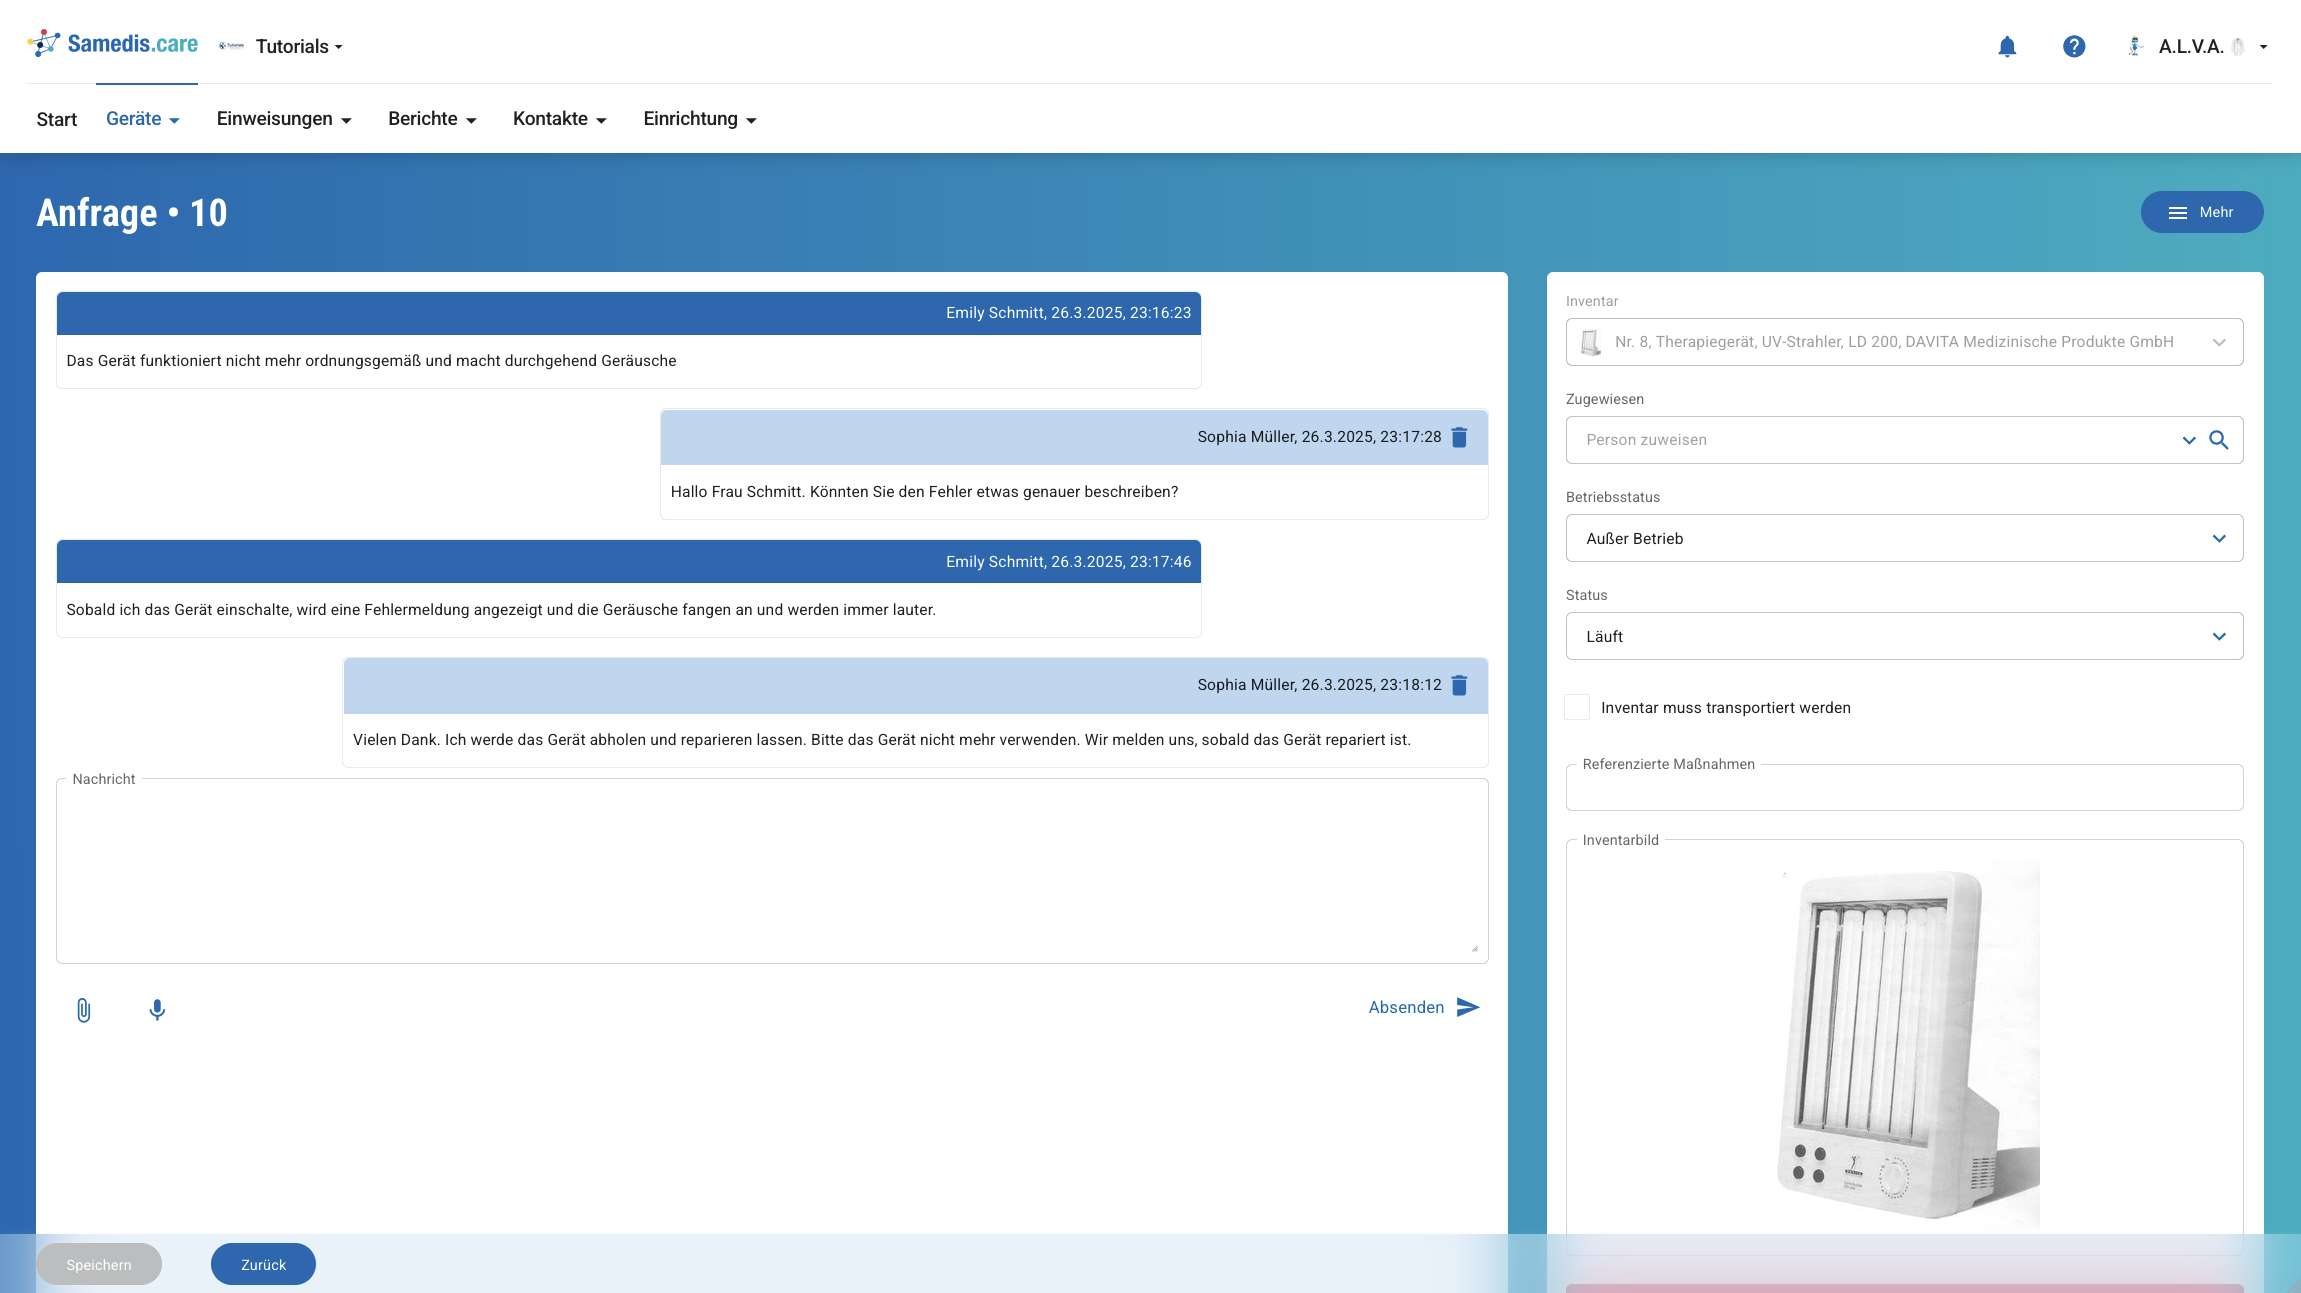Screen dimensions: 2301x1293
Task: Open the Einrichtung menu
Action: click(699, 119)
